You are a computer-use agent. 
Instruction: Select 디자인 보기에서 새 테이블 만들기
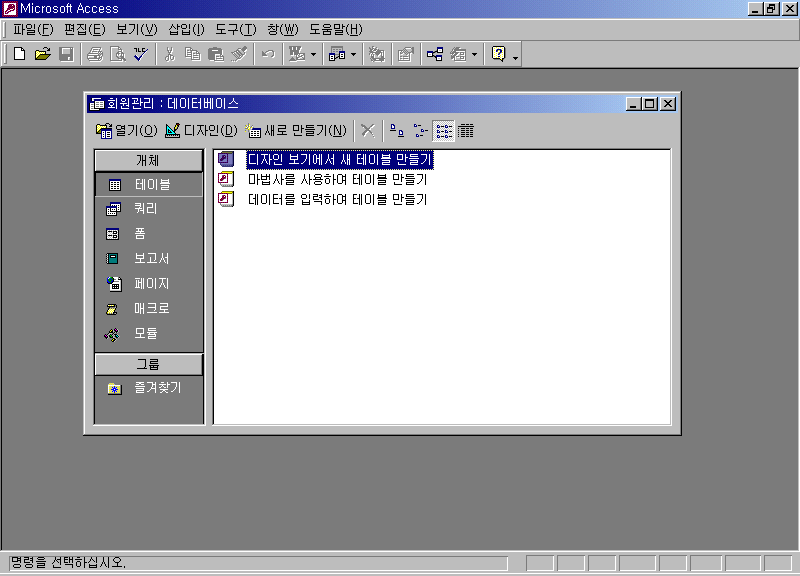(340, 160)
